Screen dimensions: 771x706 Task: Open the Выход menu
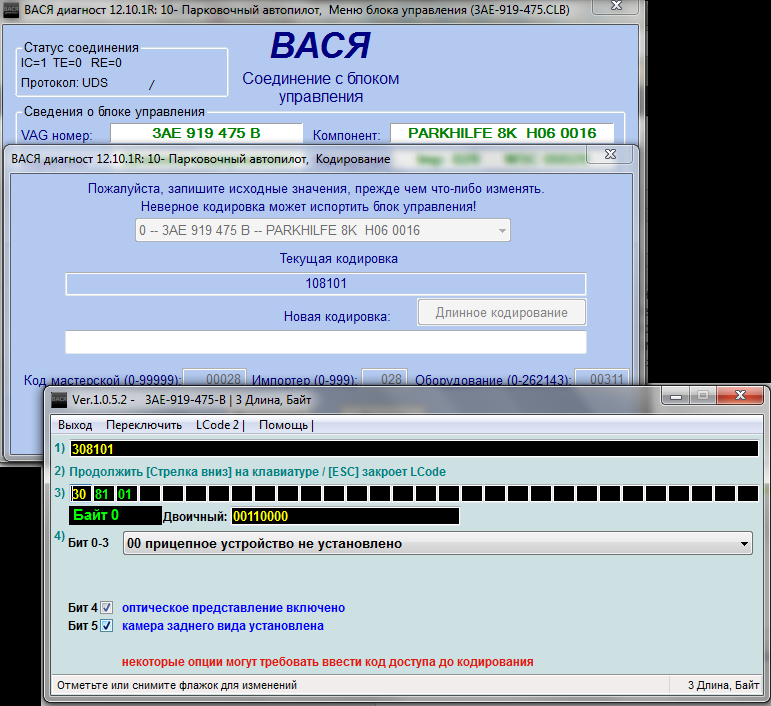(x=75, y=425)
